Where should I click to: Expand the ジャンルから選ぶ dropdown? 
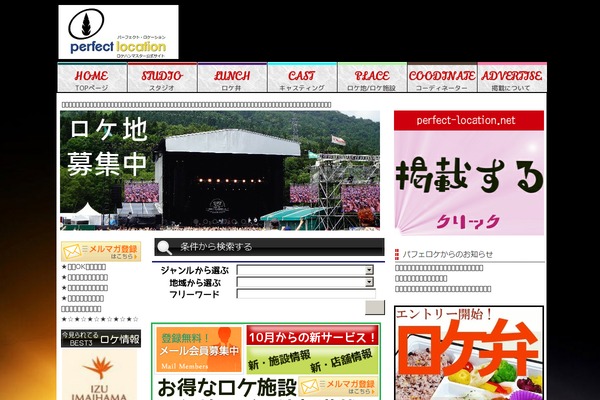(305, 270)
